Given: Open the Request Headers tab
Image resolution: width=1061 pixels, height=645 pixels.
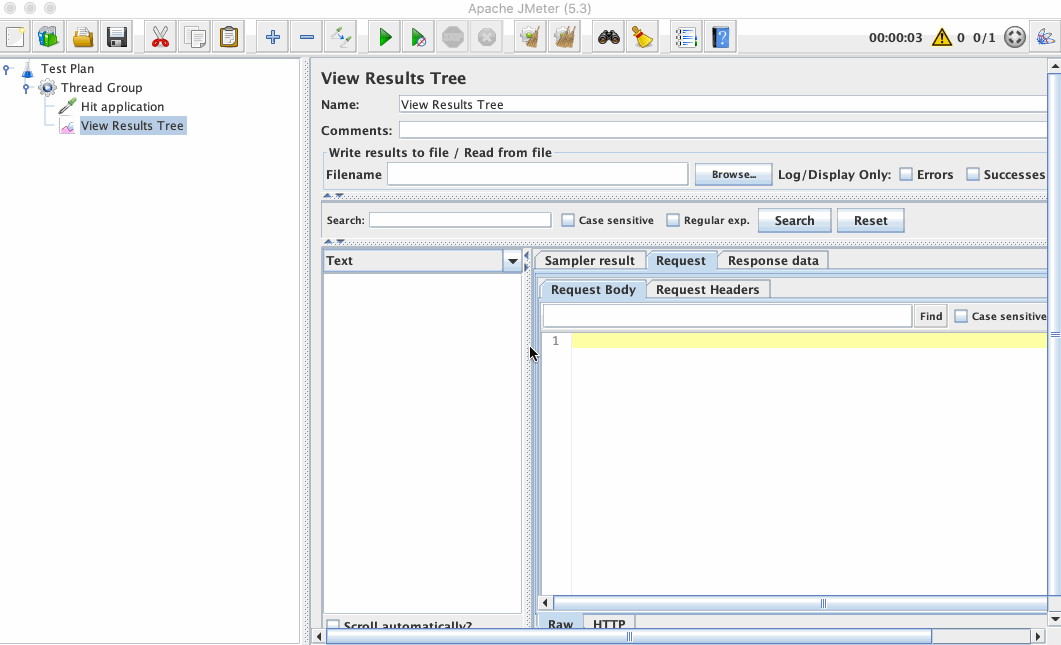Looking at the screenshot, I should pyautogui.click(x=707, y=289).
